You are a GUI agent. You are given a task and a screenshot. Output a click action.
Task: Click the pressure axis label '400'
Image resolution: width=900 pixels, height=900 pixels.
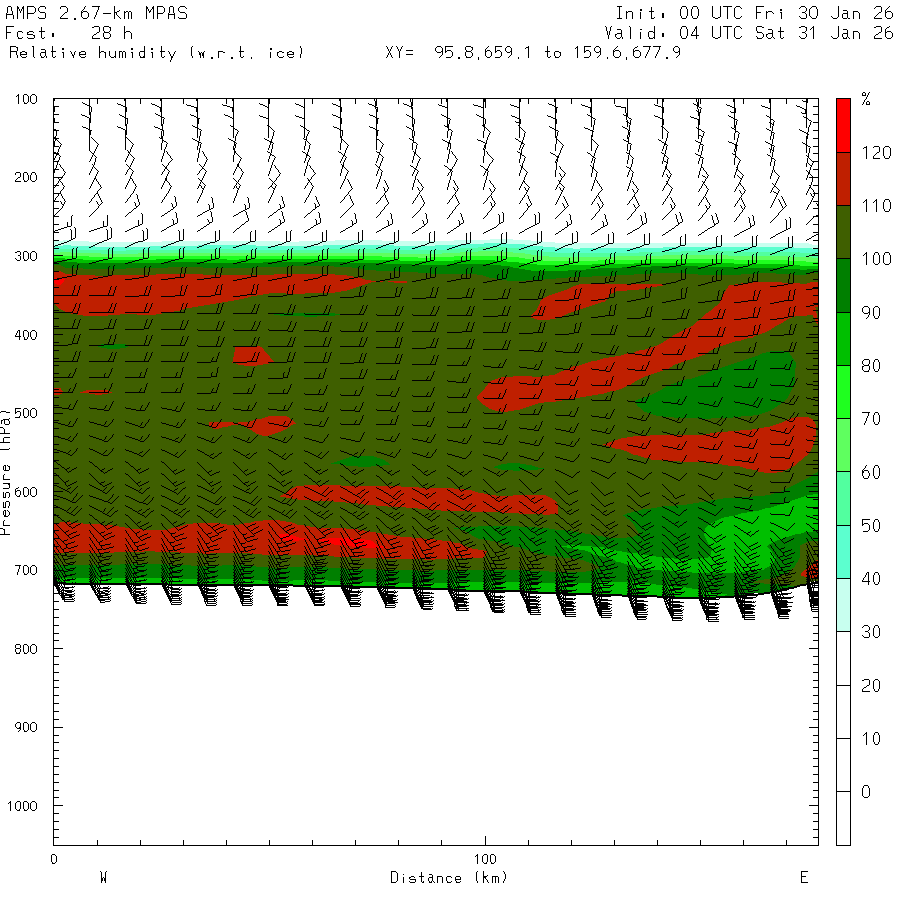pos(26,335)
